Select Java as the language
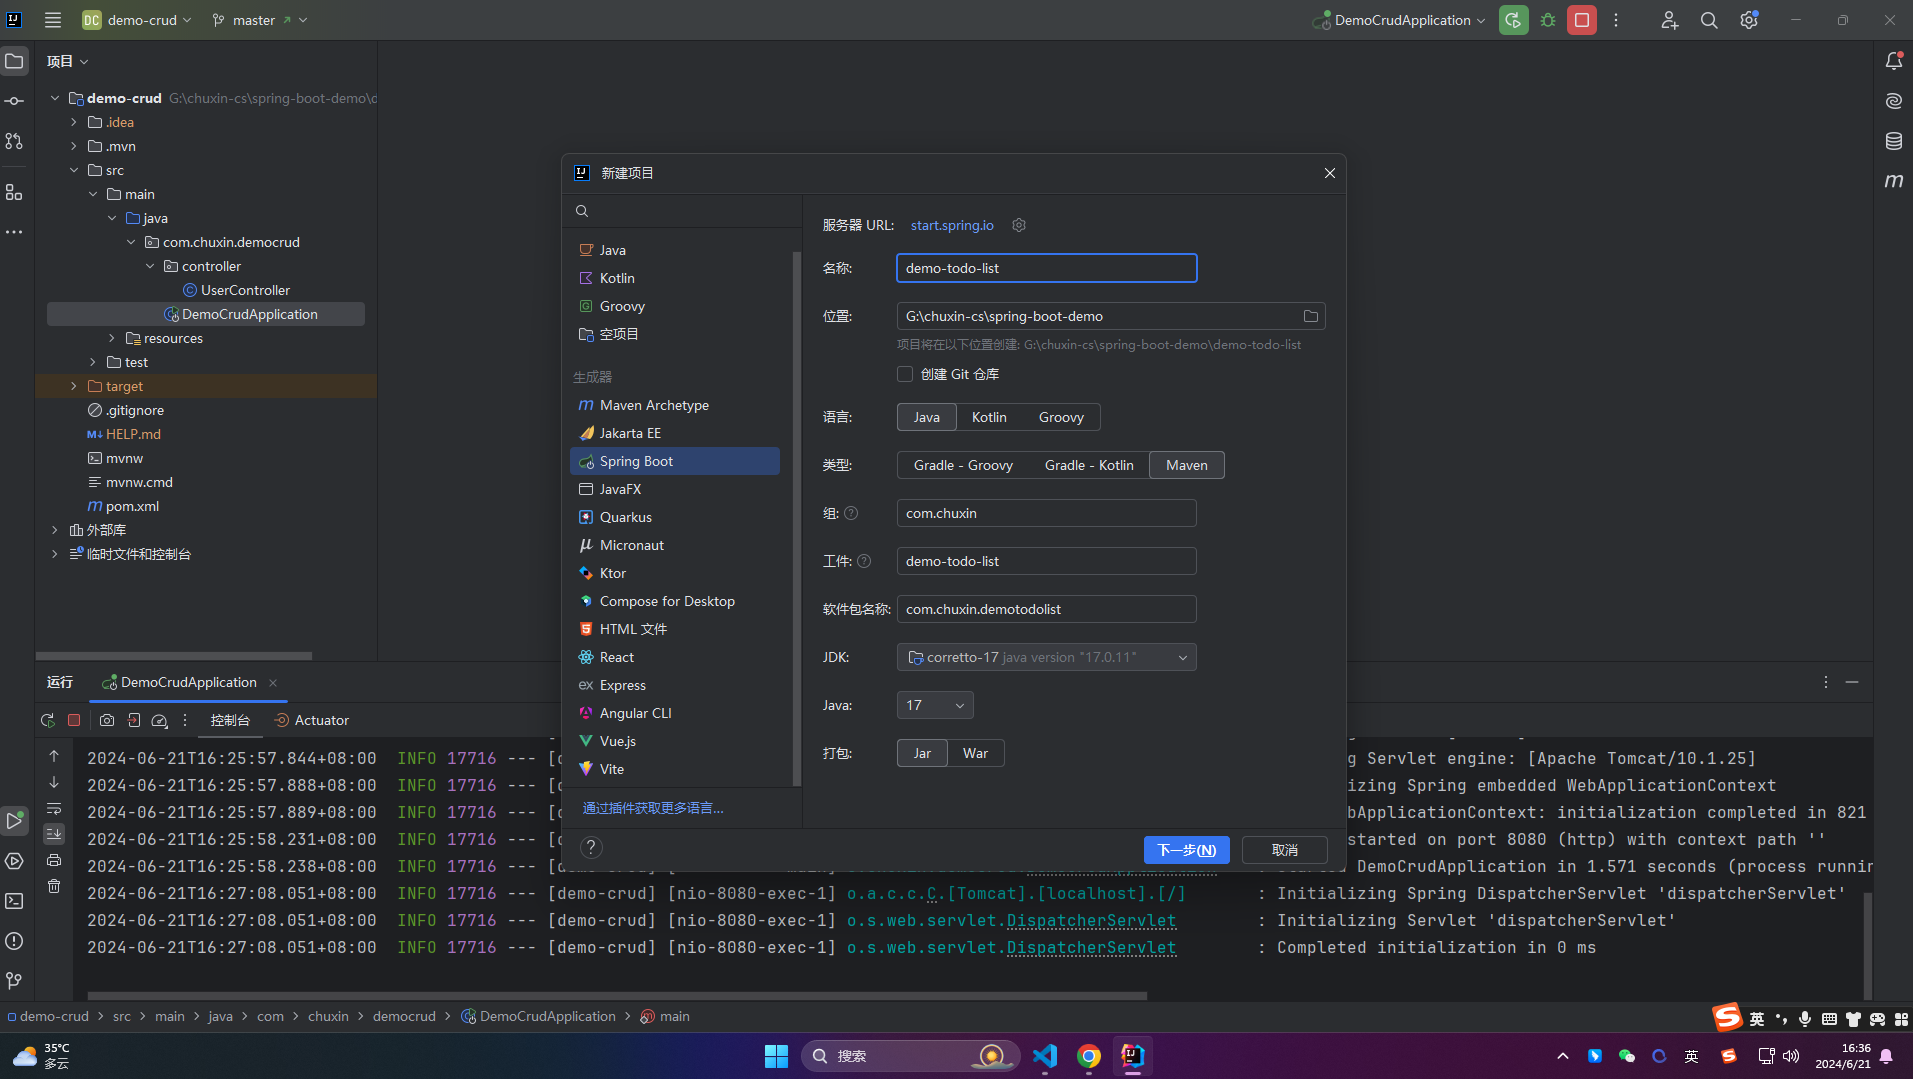 coord(926,417)
